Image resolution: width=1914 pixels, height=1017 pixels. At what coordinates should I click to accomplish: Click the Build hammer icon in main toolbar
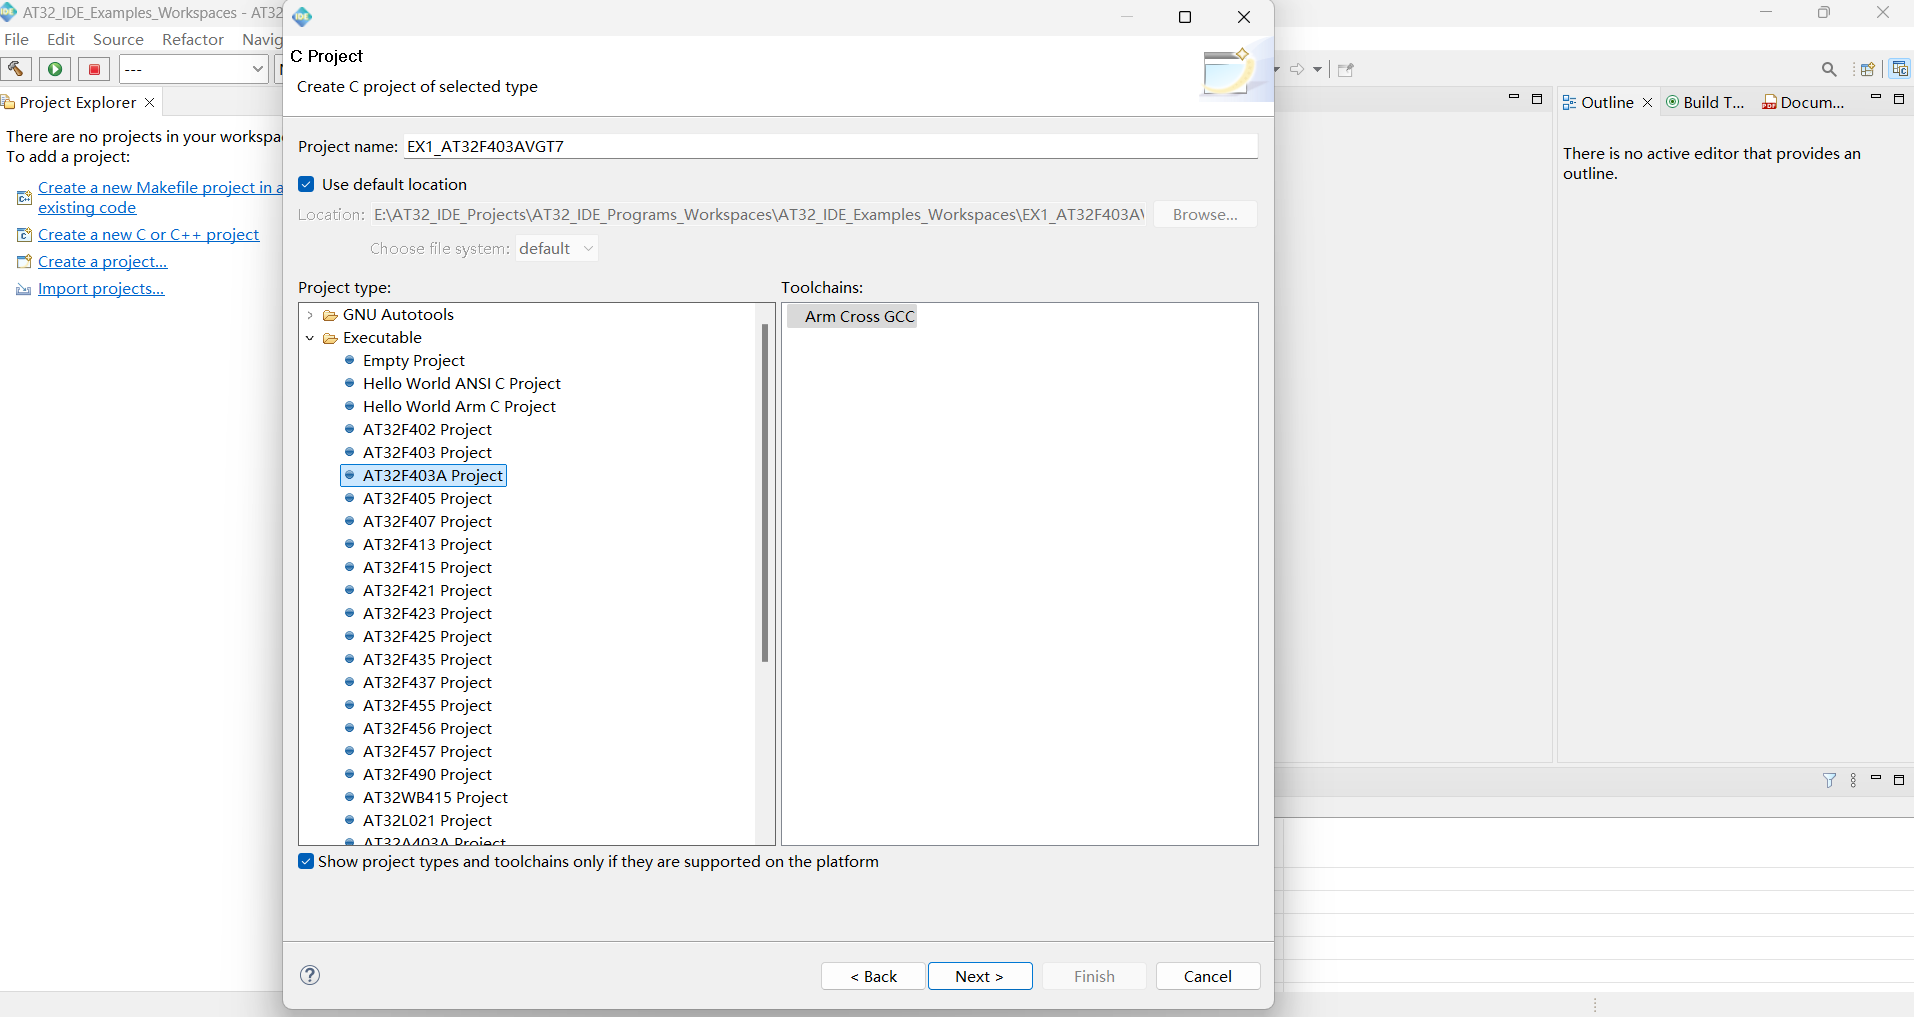(x=16, y=69)
